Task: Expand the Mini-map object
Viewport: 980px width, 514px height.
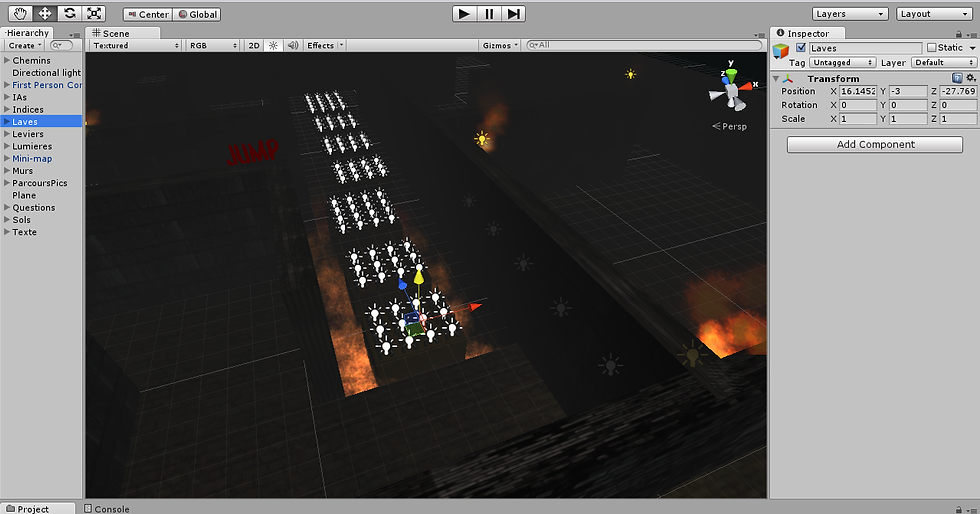Action: (7, 159)
